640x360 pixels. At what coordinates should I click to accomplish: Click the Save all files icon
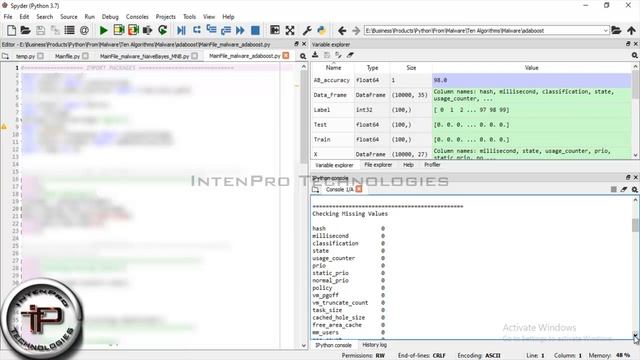(55, 30)
